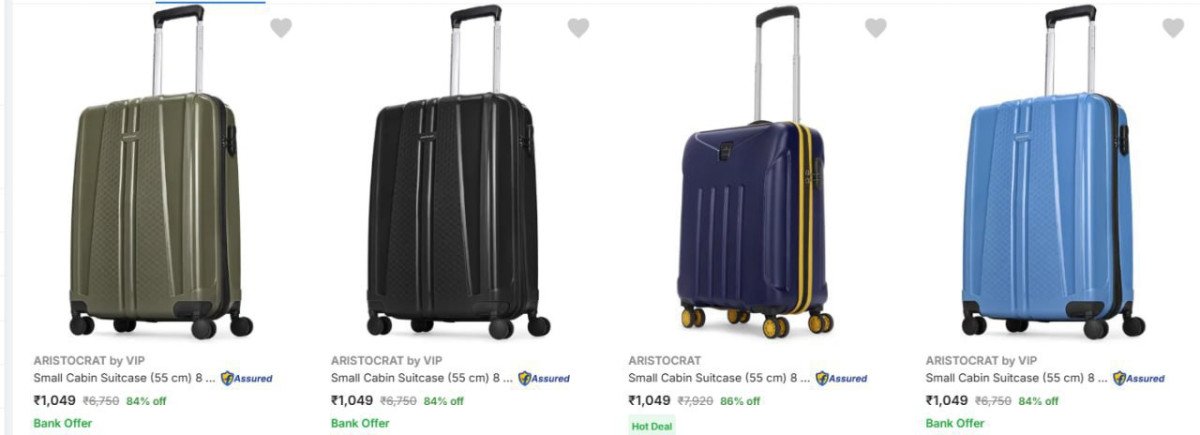Add navy blue suitcase to wishlist
The height and width of the screenshot is (435, 1200).
point(876,28)
